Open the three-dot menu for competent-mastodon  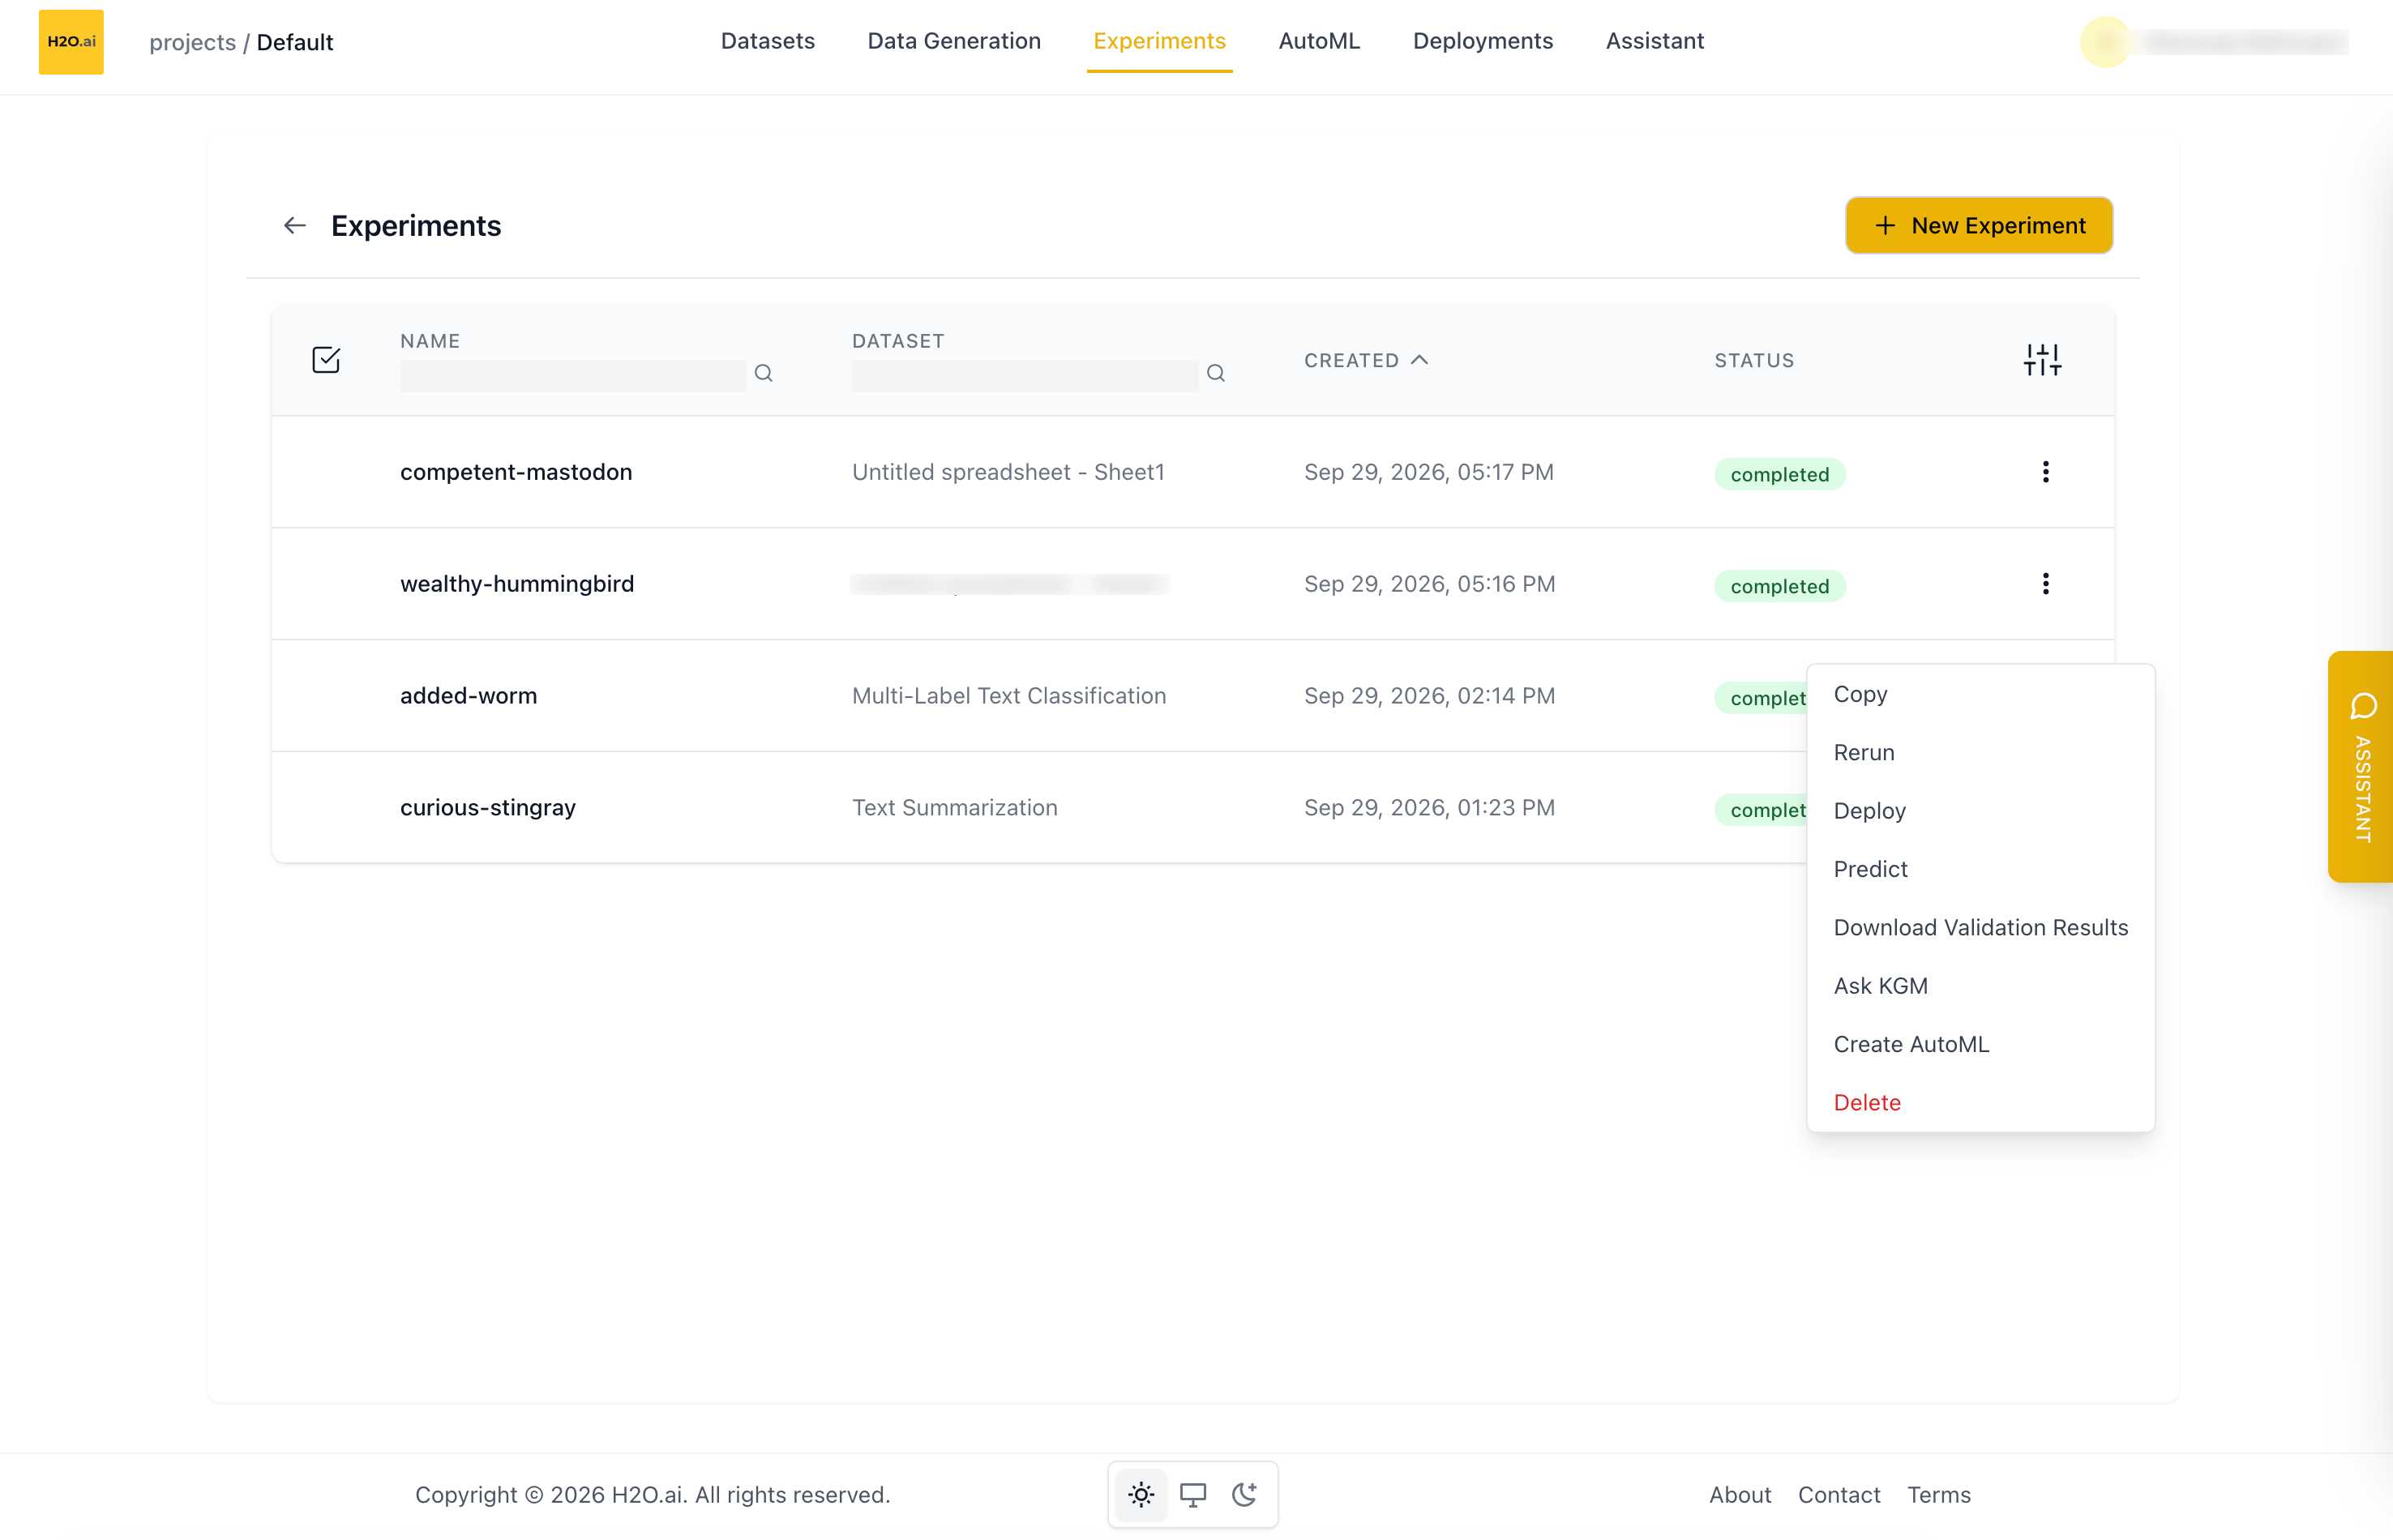tap(2045, 472)
